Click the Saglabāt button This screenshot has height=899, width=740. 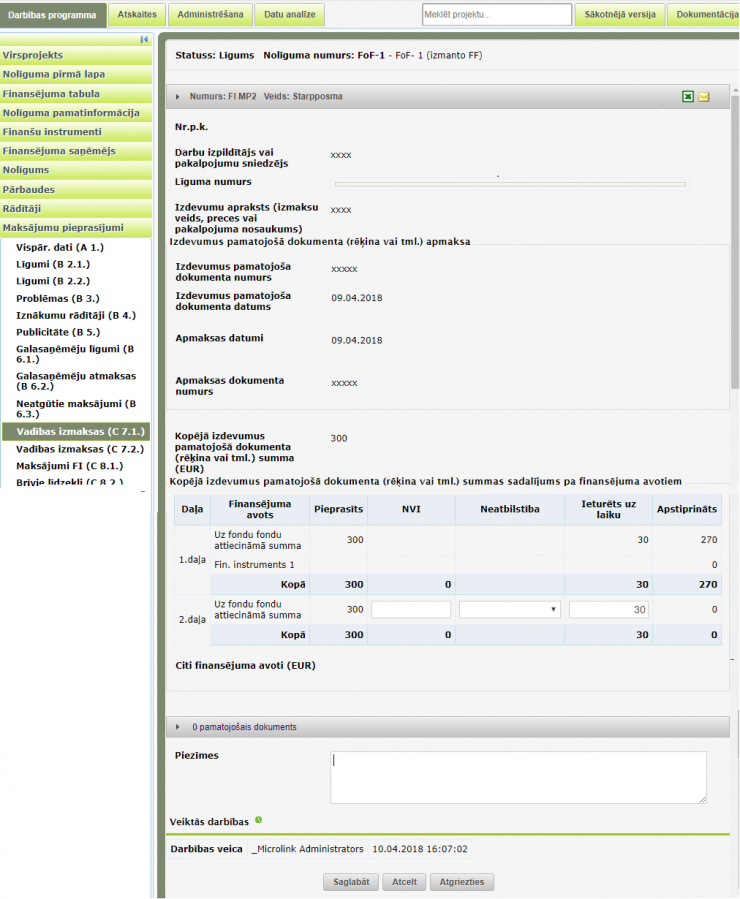tap(350, 882)
